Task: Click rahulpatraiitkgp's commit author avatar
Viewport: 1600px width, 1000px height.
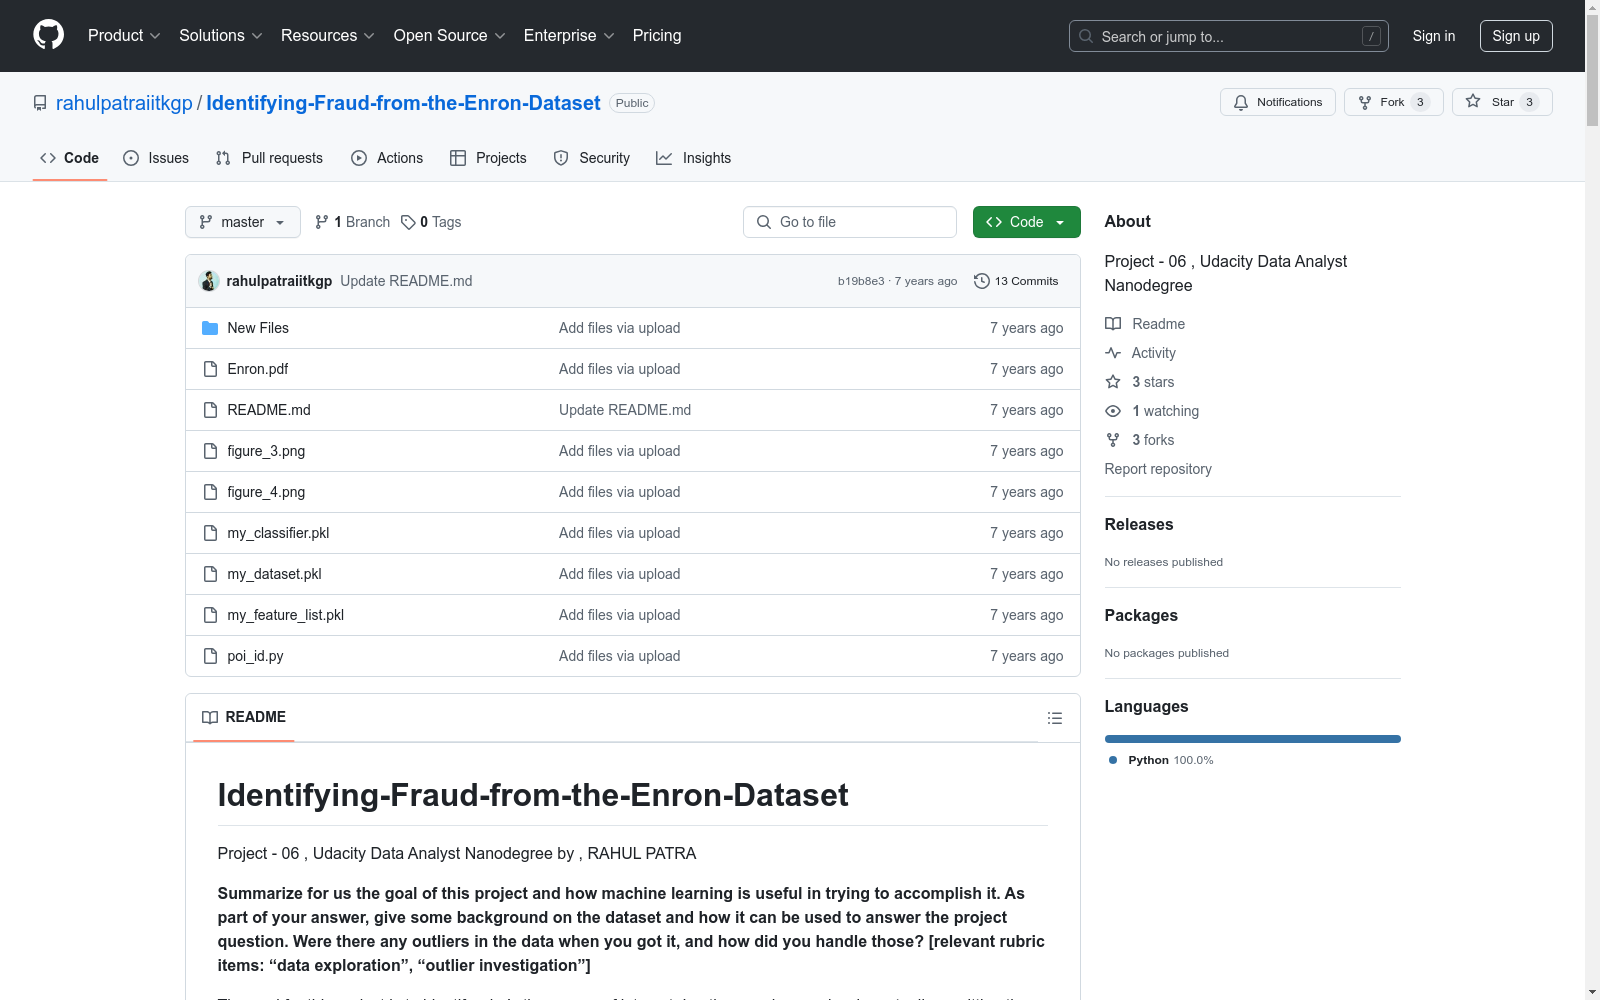Action: point(209,281)
